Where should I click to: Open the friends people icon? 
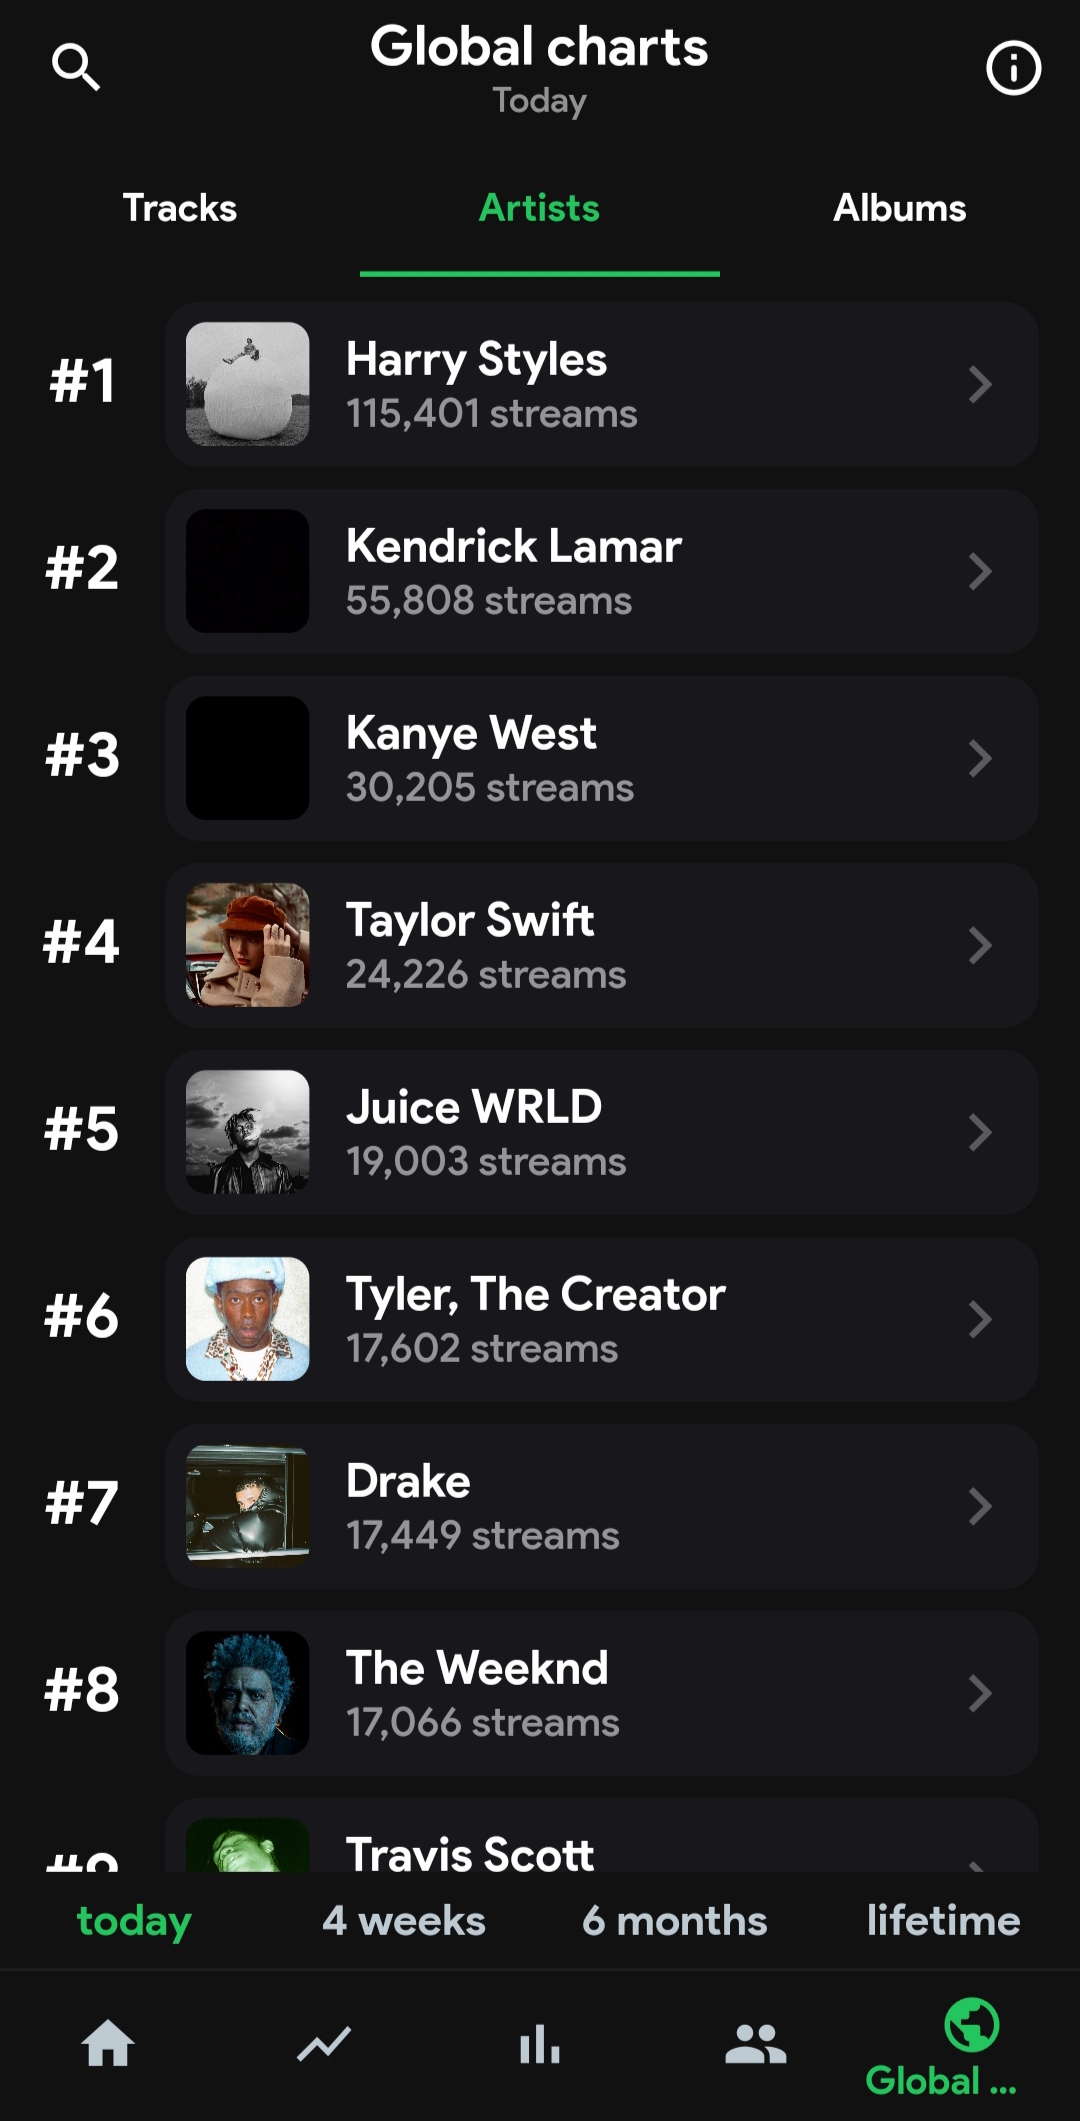(x=756, y=2043)
